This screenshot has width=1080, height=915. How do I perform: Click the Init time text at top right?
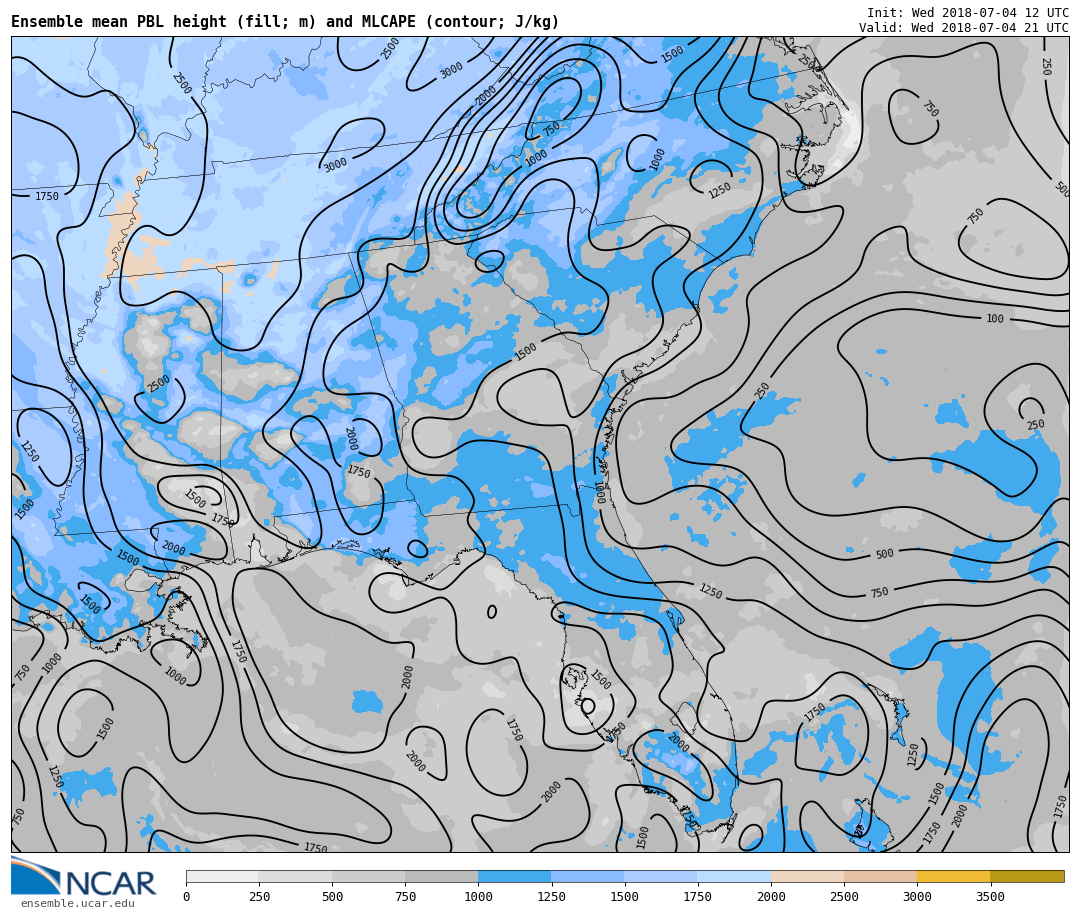pos(967,13)
